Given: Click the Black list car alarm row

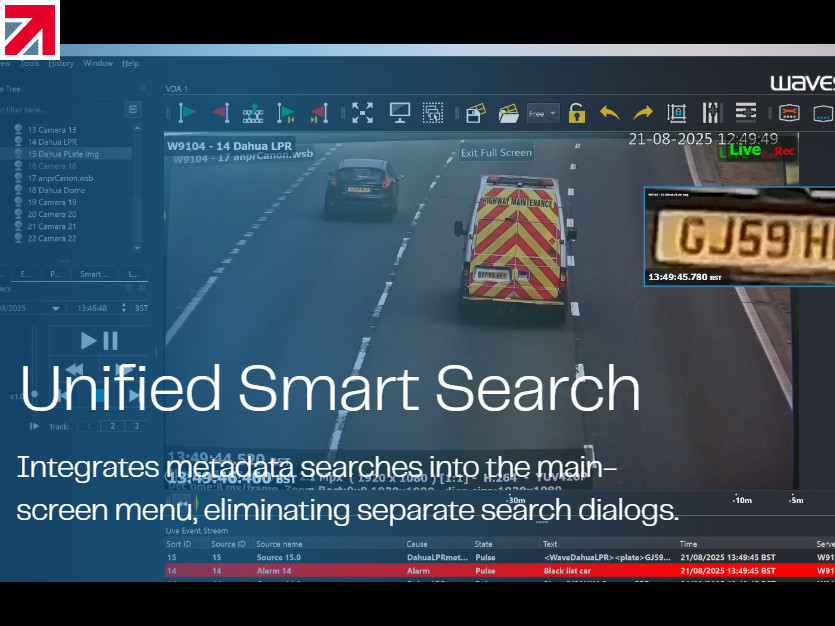Looking at the screenshot, I should (x=568, y=570).
